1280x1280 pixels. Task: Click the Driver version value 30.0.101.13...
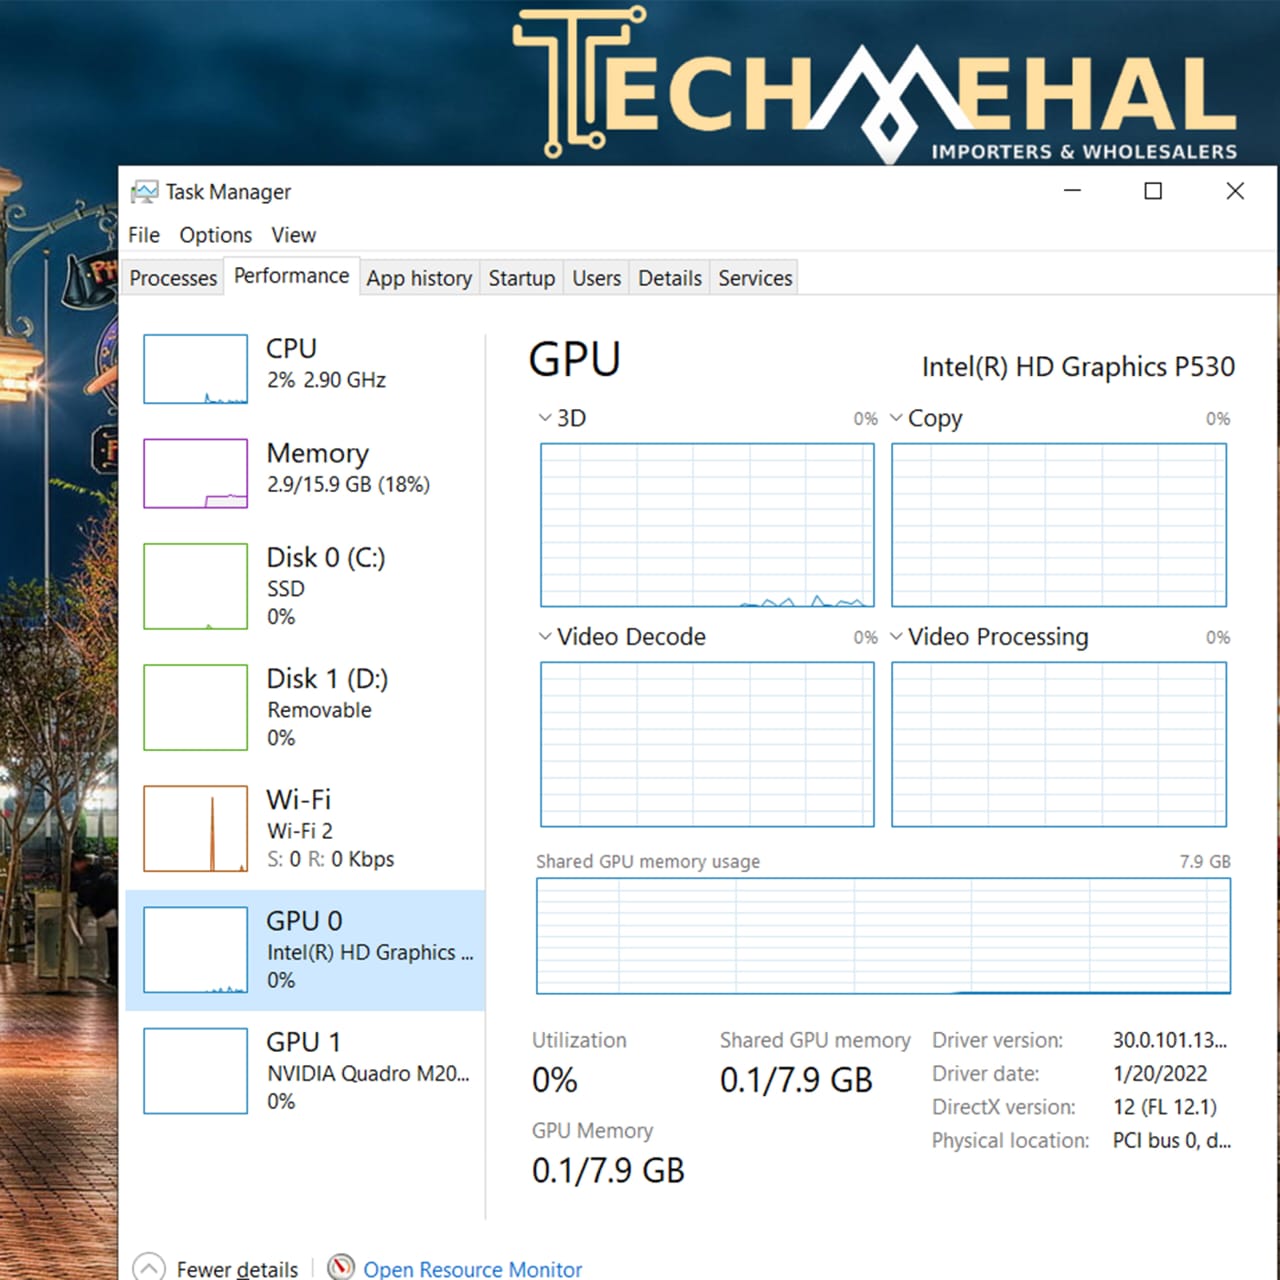[x=1170, y=1040]
